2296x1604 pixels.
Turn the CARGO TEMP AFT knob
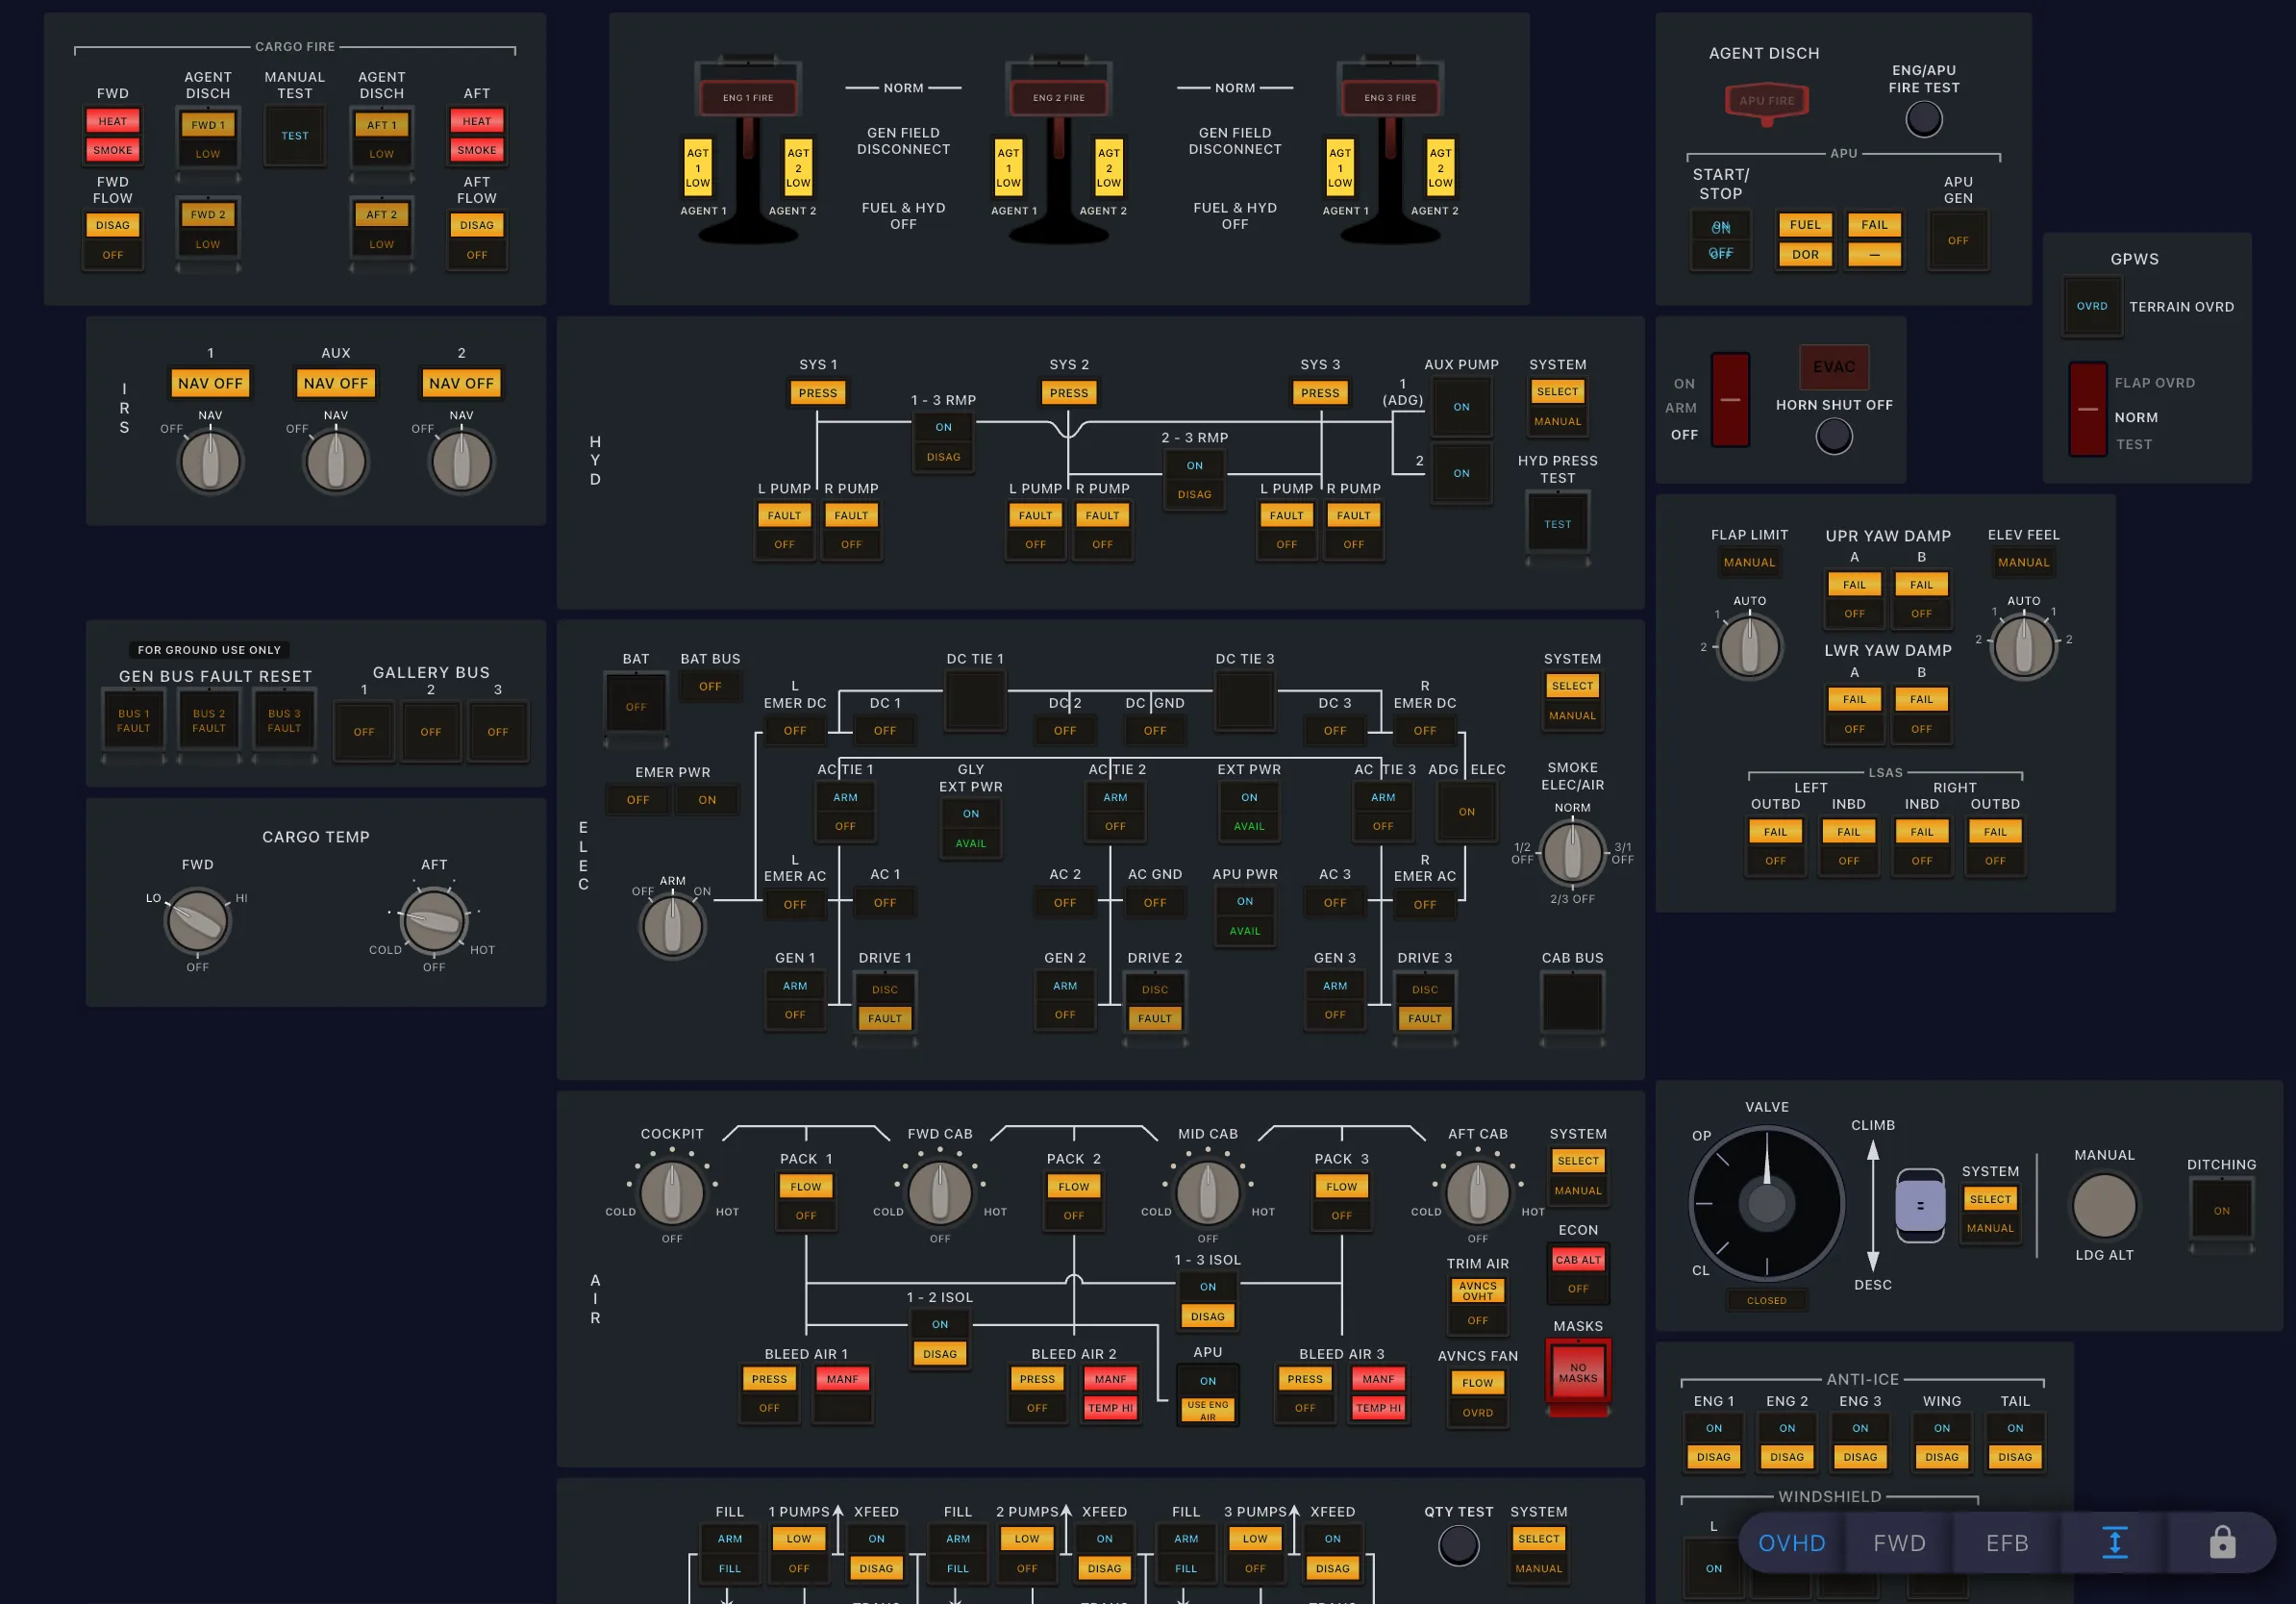433,920
